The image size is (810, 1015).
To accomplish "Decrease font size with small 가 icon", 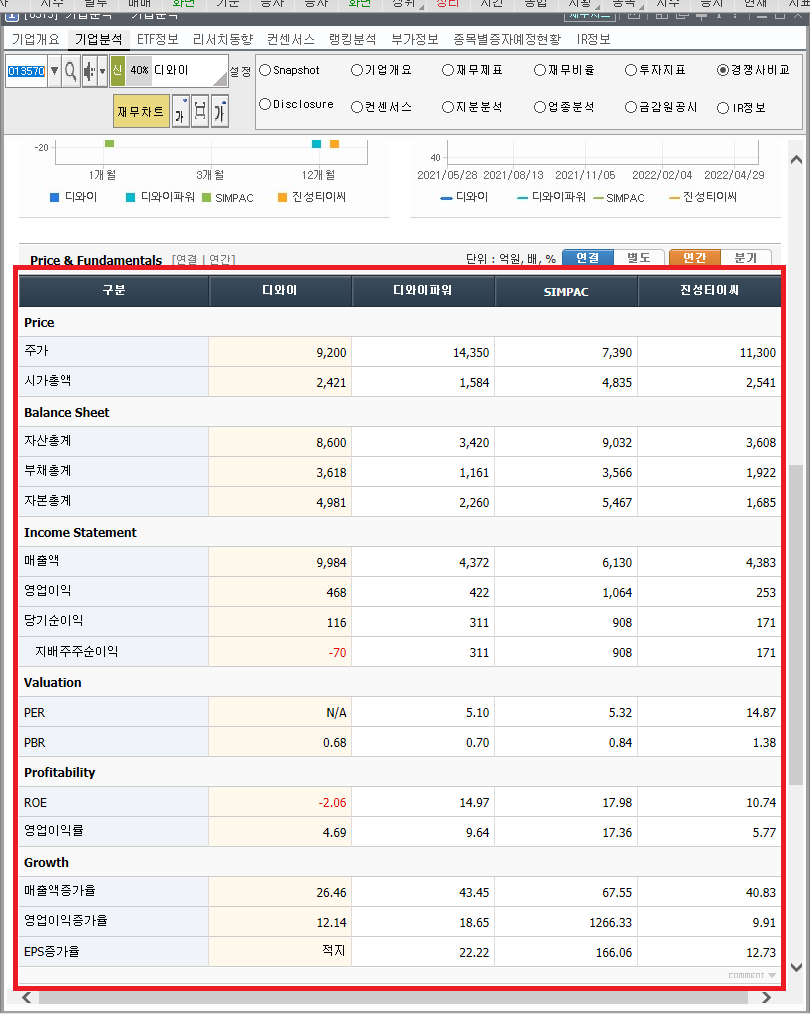I will tap(181, 111).
